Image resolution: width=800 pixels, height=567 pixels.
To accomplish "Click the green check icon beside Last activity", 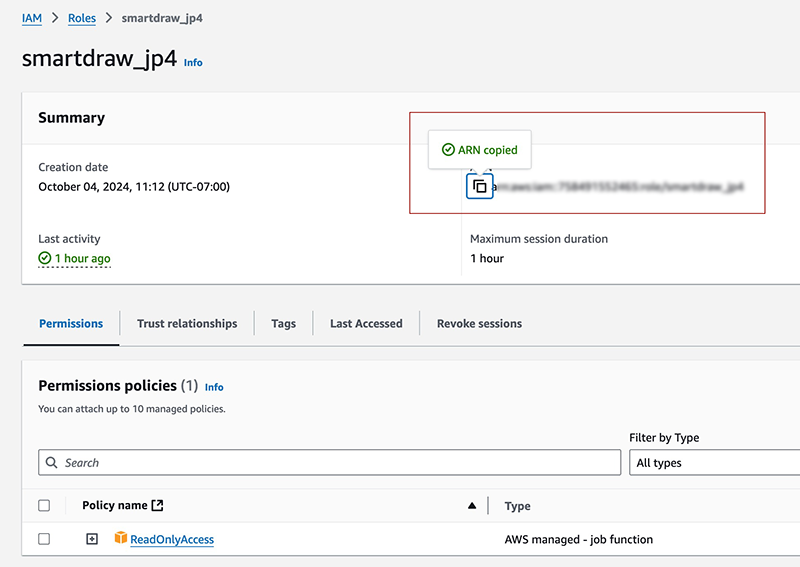I will coord(44,258).
